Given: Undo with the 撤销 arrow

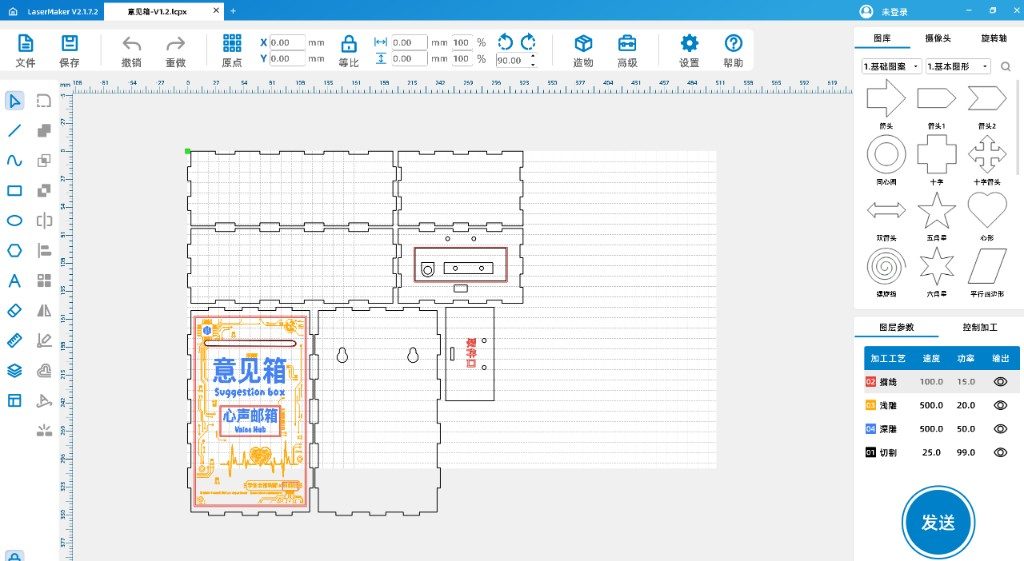Looking at the screenshot, I should coord(131,44).
